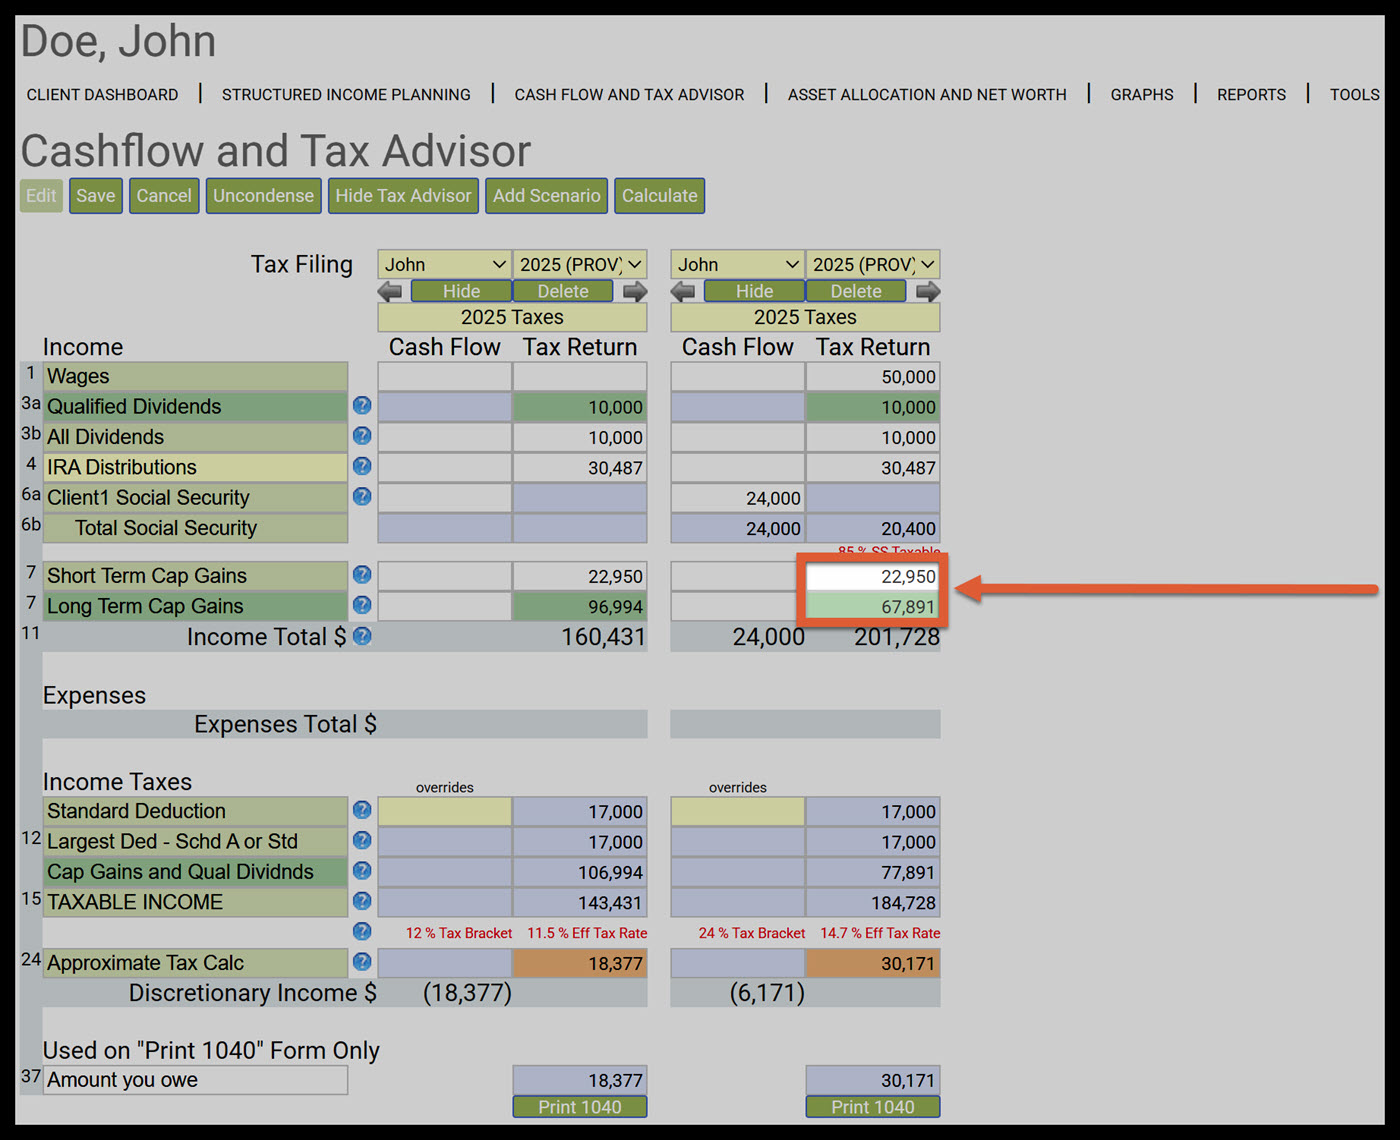
Task: Click first scenario Standard Deduction overrides field
Action: (x=445, y=811)
